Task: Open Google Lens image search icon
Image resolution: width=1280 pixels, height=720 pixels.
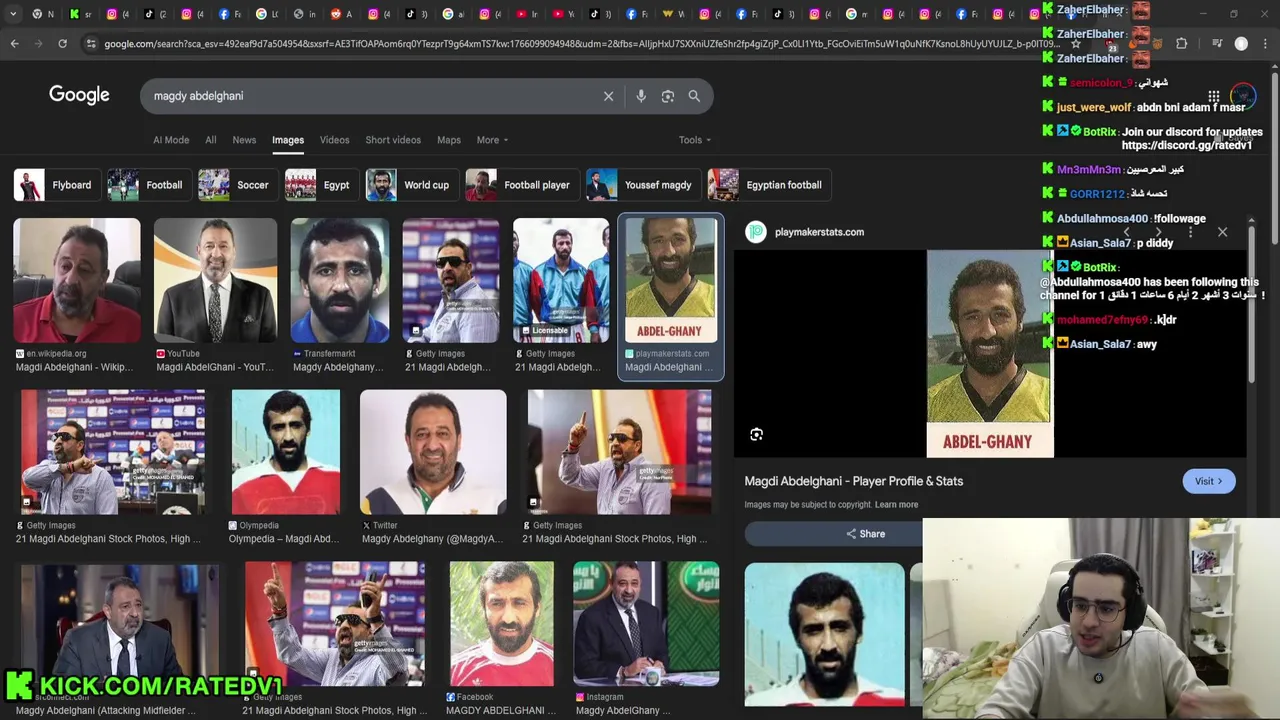Action: point(668,96)
